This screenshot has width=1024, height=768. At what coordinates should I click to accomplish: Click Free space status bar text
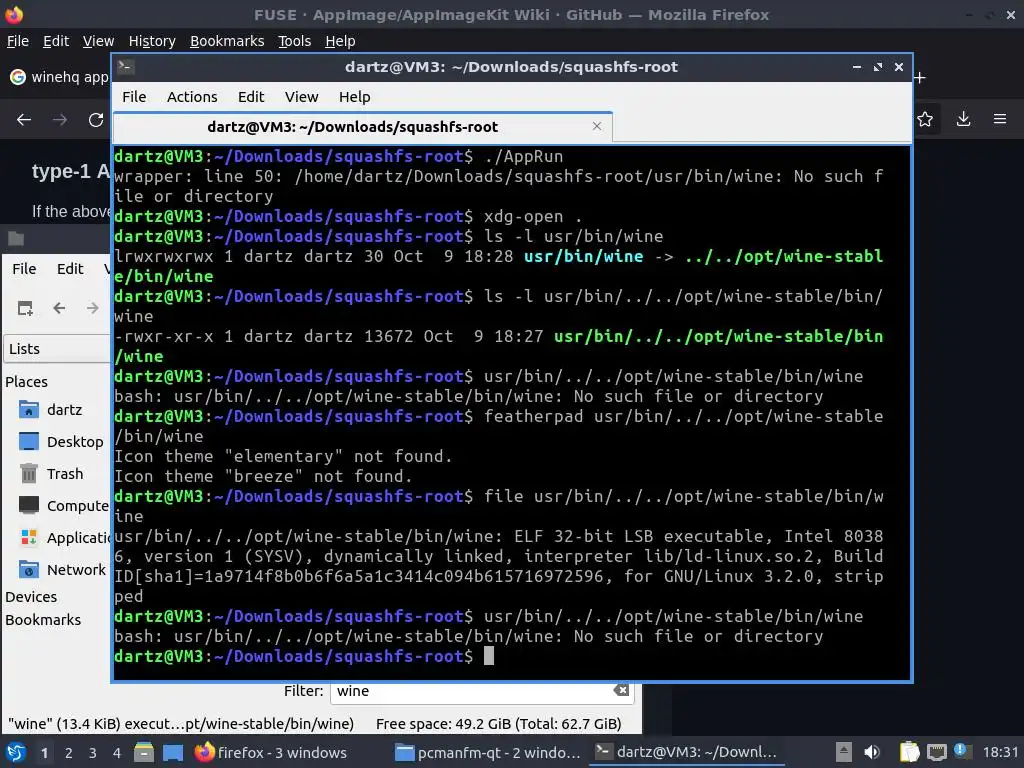point(498,724)
